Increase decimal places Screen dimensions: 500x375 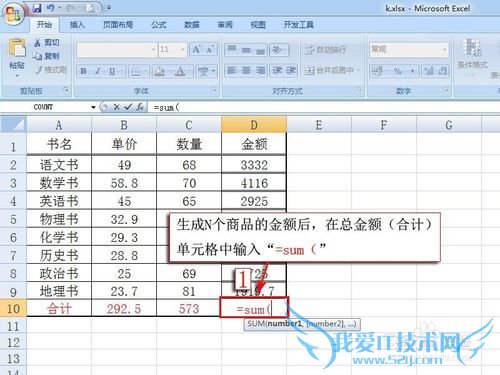click(429, 71)
